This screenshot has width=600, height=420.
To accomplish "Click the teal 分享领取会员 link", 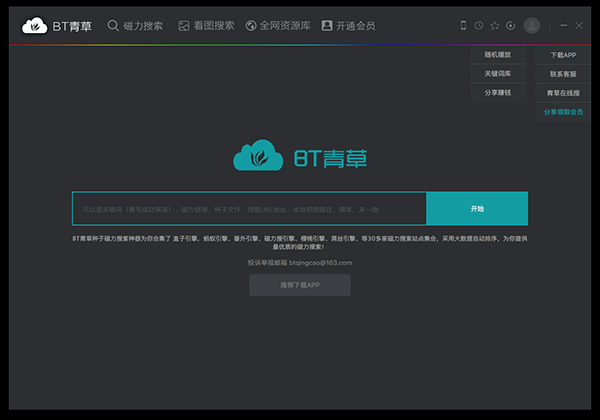I will coord(563,112).
